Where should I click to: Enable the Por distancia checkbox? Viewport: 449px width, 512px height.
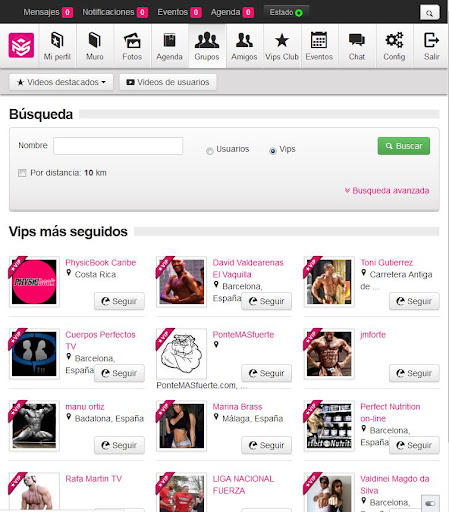point(22,173)
